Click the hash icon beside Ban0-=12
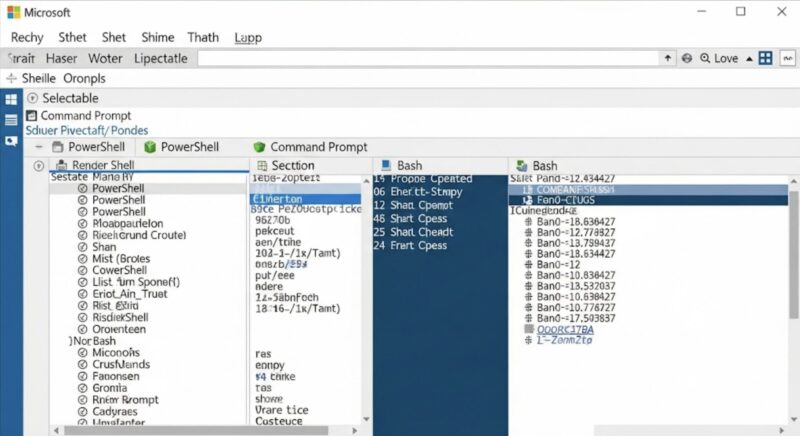This screenshot has height=436, width=800. coord(529,264)
